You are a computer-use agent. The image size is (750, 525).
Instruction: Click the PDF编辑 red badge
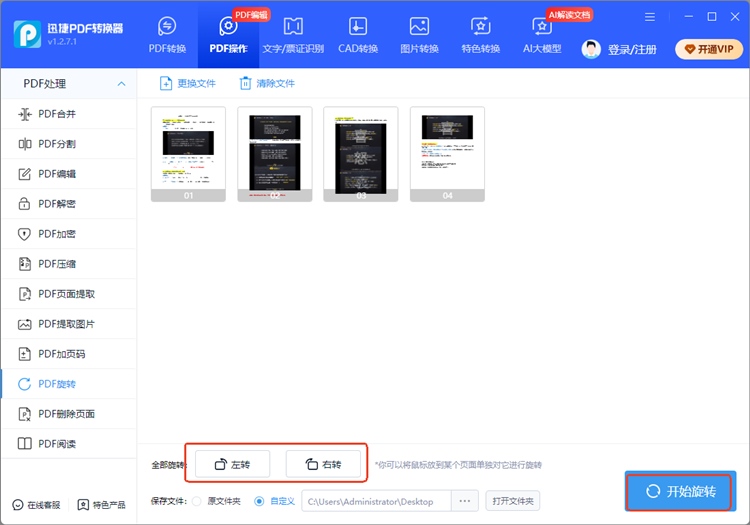coord(251,15)
